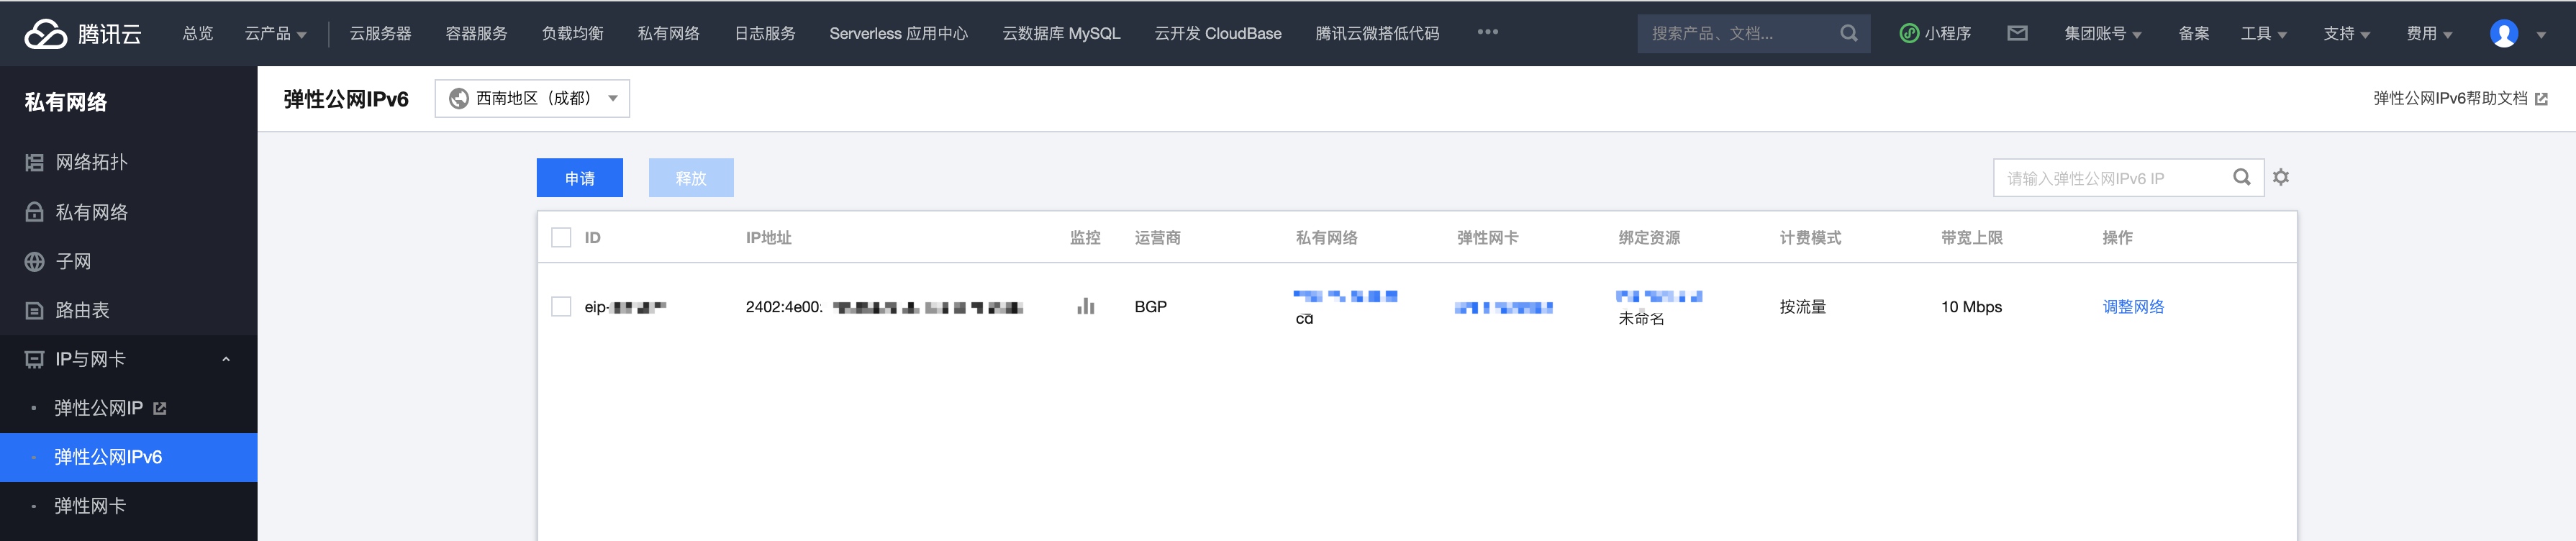The width and height of the screenshot is (2576, 541).
Task: Click the 释放 button
Action: tap(691, 177)
